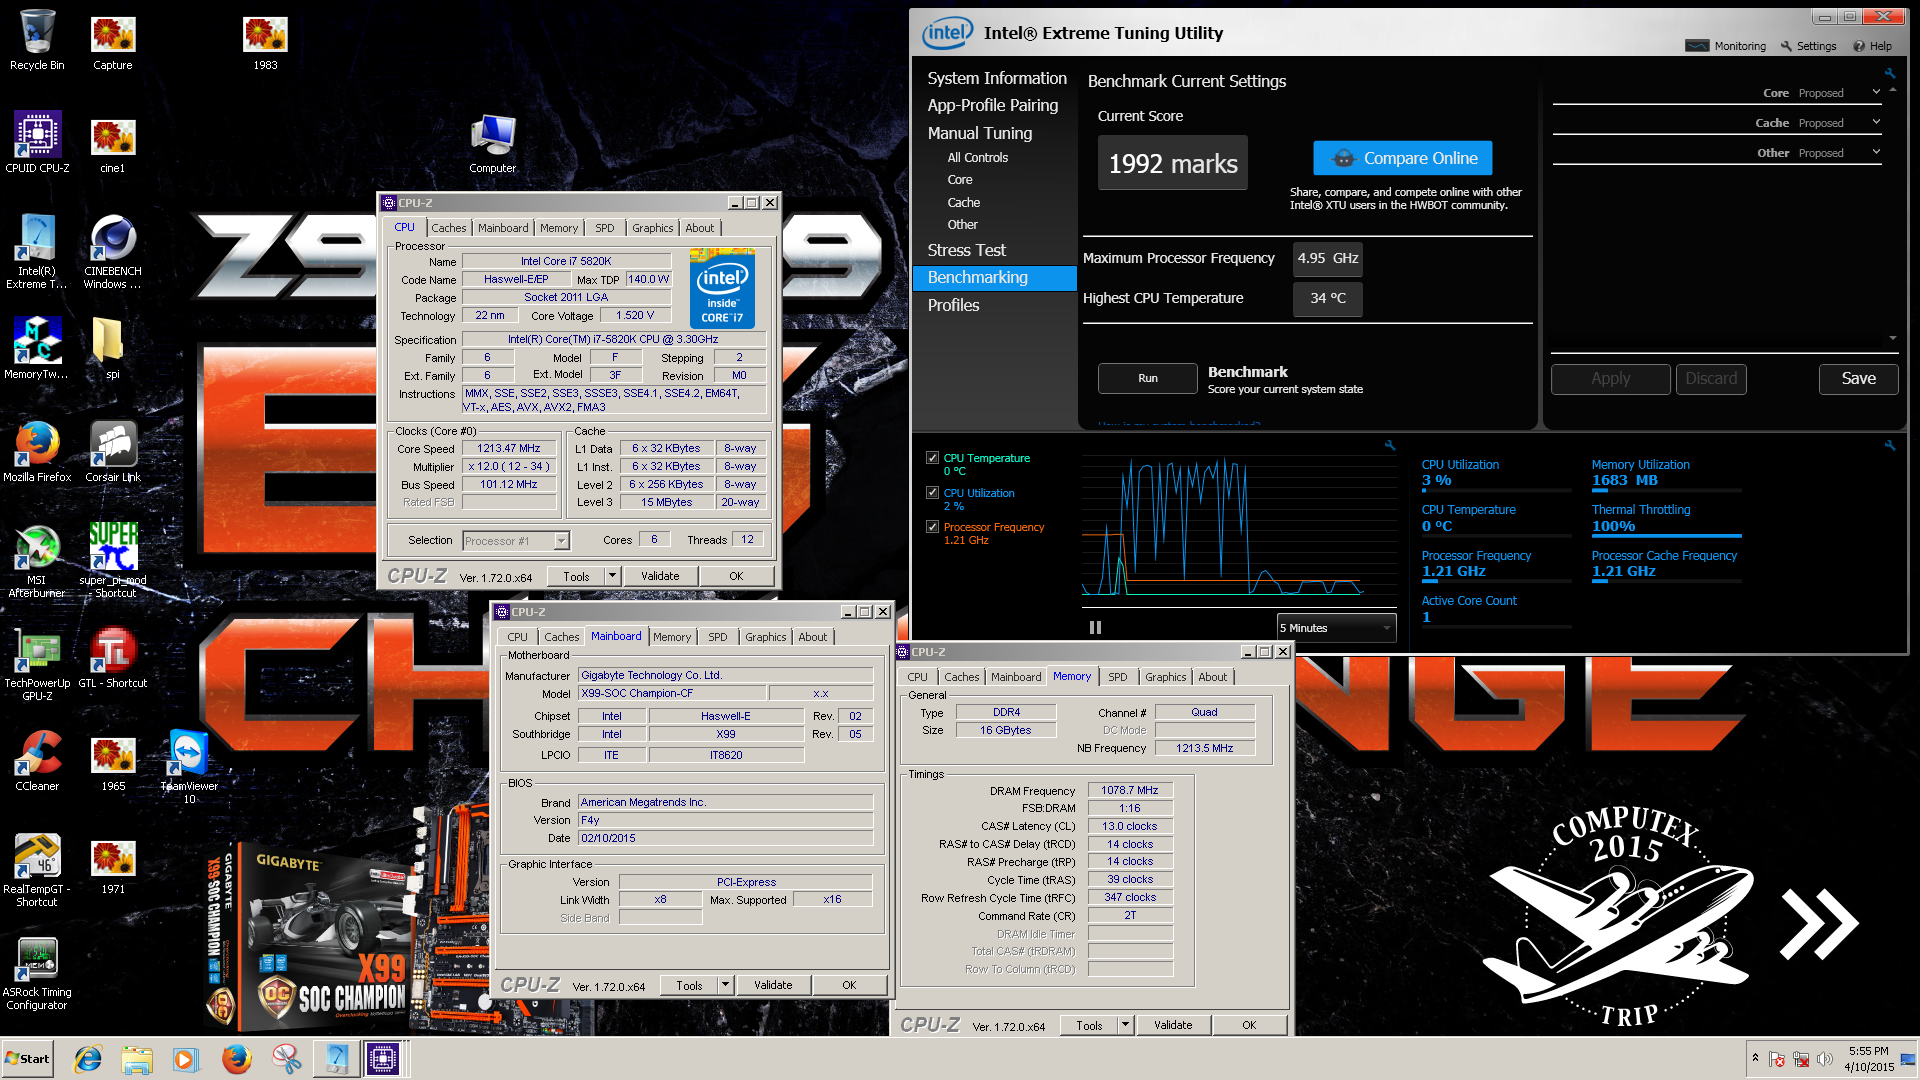Screen dimensions: 1920x1080
Task: Open Stress Test in XTU sidebar
Action: (967, 250)
